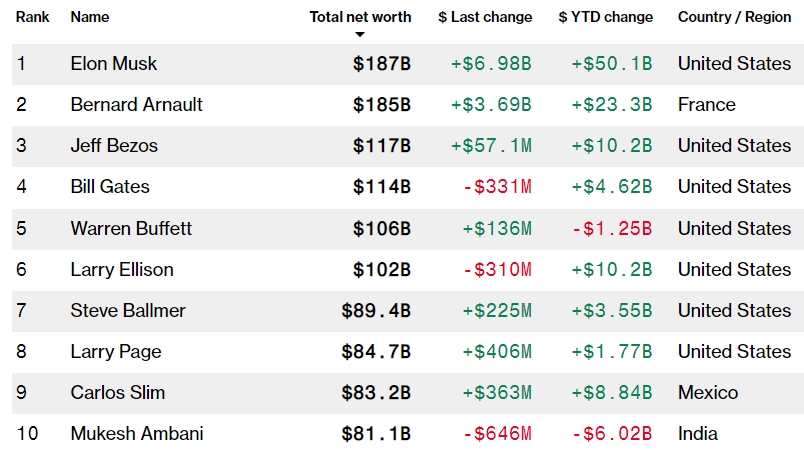Select Steve Ballmer in the list

pyautogui.click(x=128, y=311)
